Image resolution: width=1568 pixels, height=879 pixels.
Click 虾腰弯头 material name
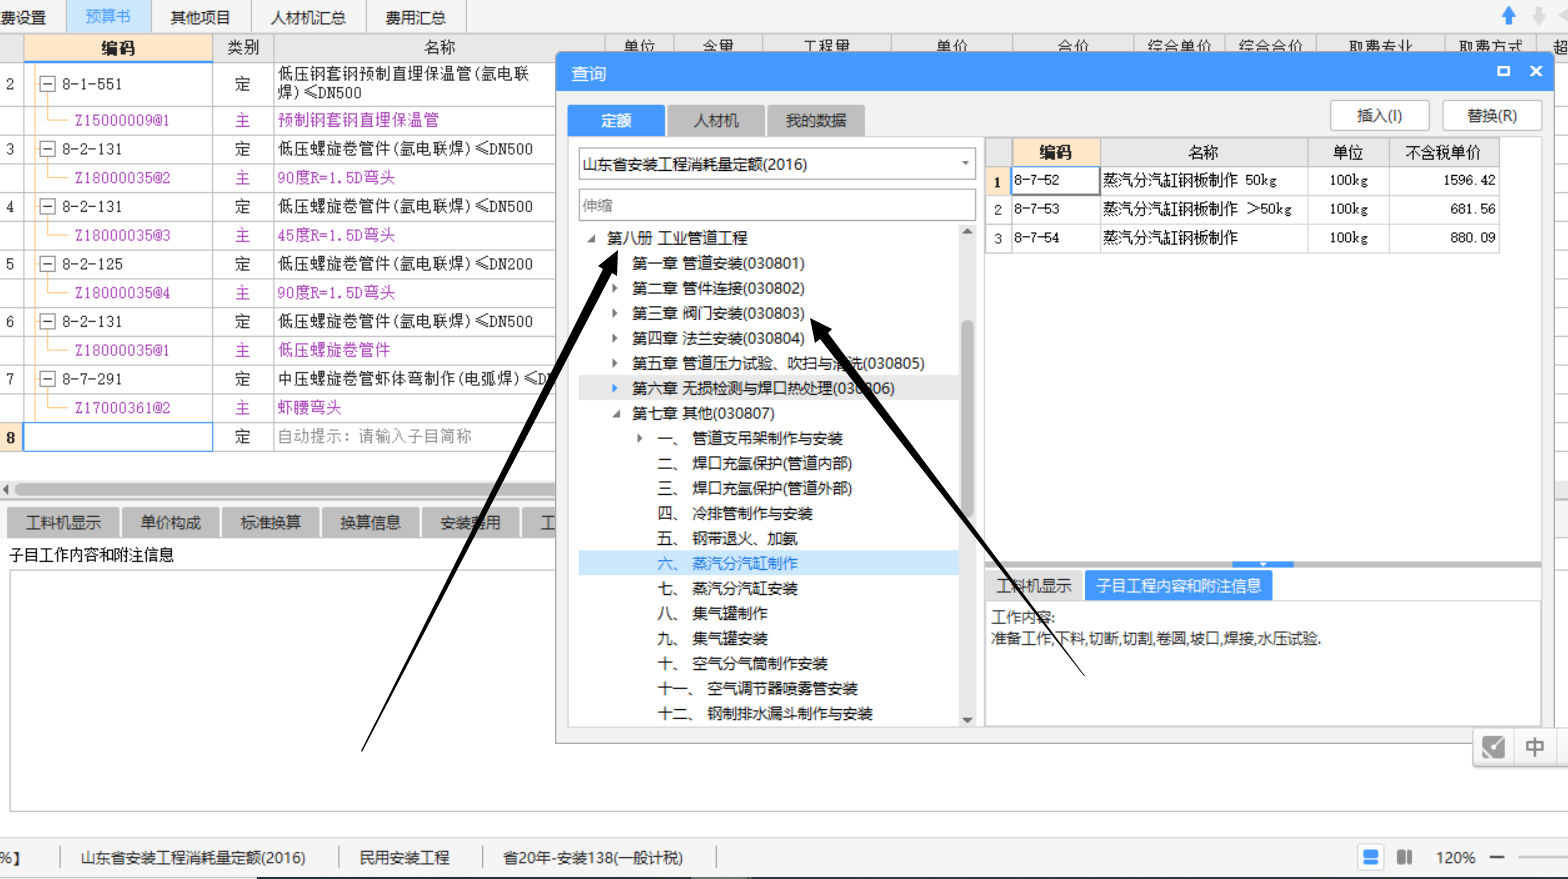(309, 408)
